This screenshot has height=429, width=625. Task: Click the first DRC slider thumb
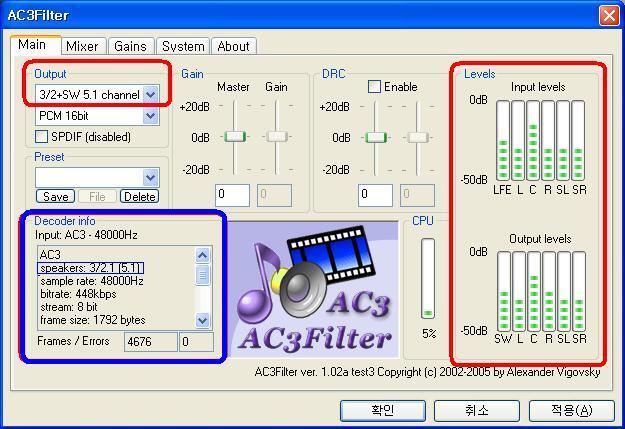(x=376, y=138)
